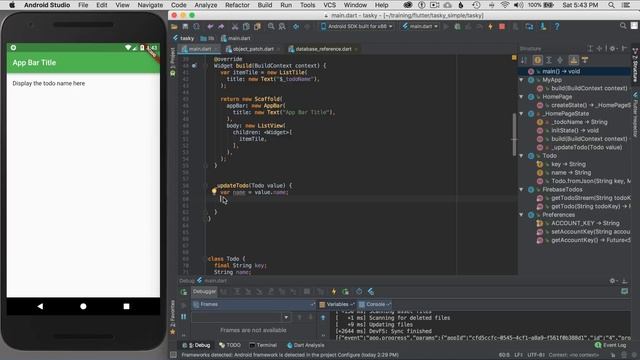Screen dimensions: 640x360
Task: Tap the Android recents square button
Action: (127, 306)
